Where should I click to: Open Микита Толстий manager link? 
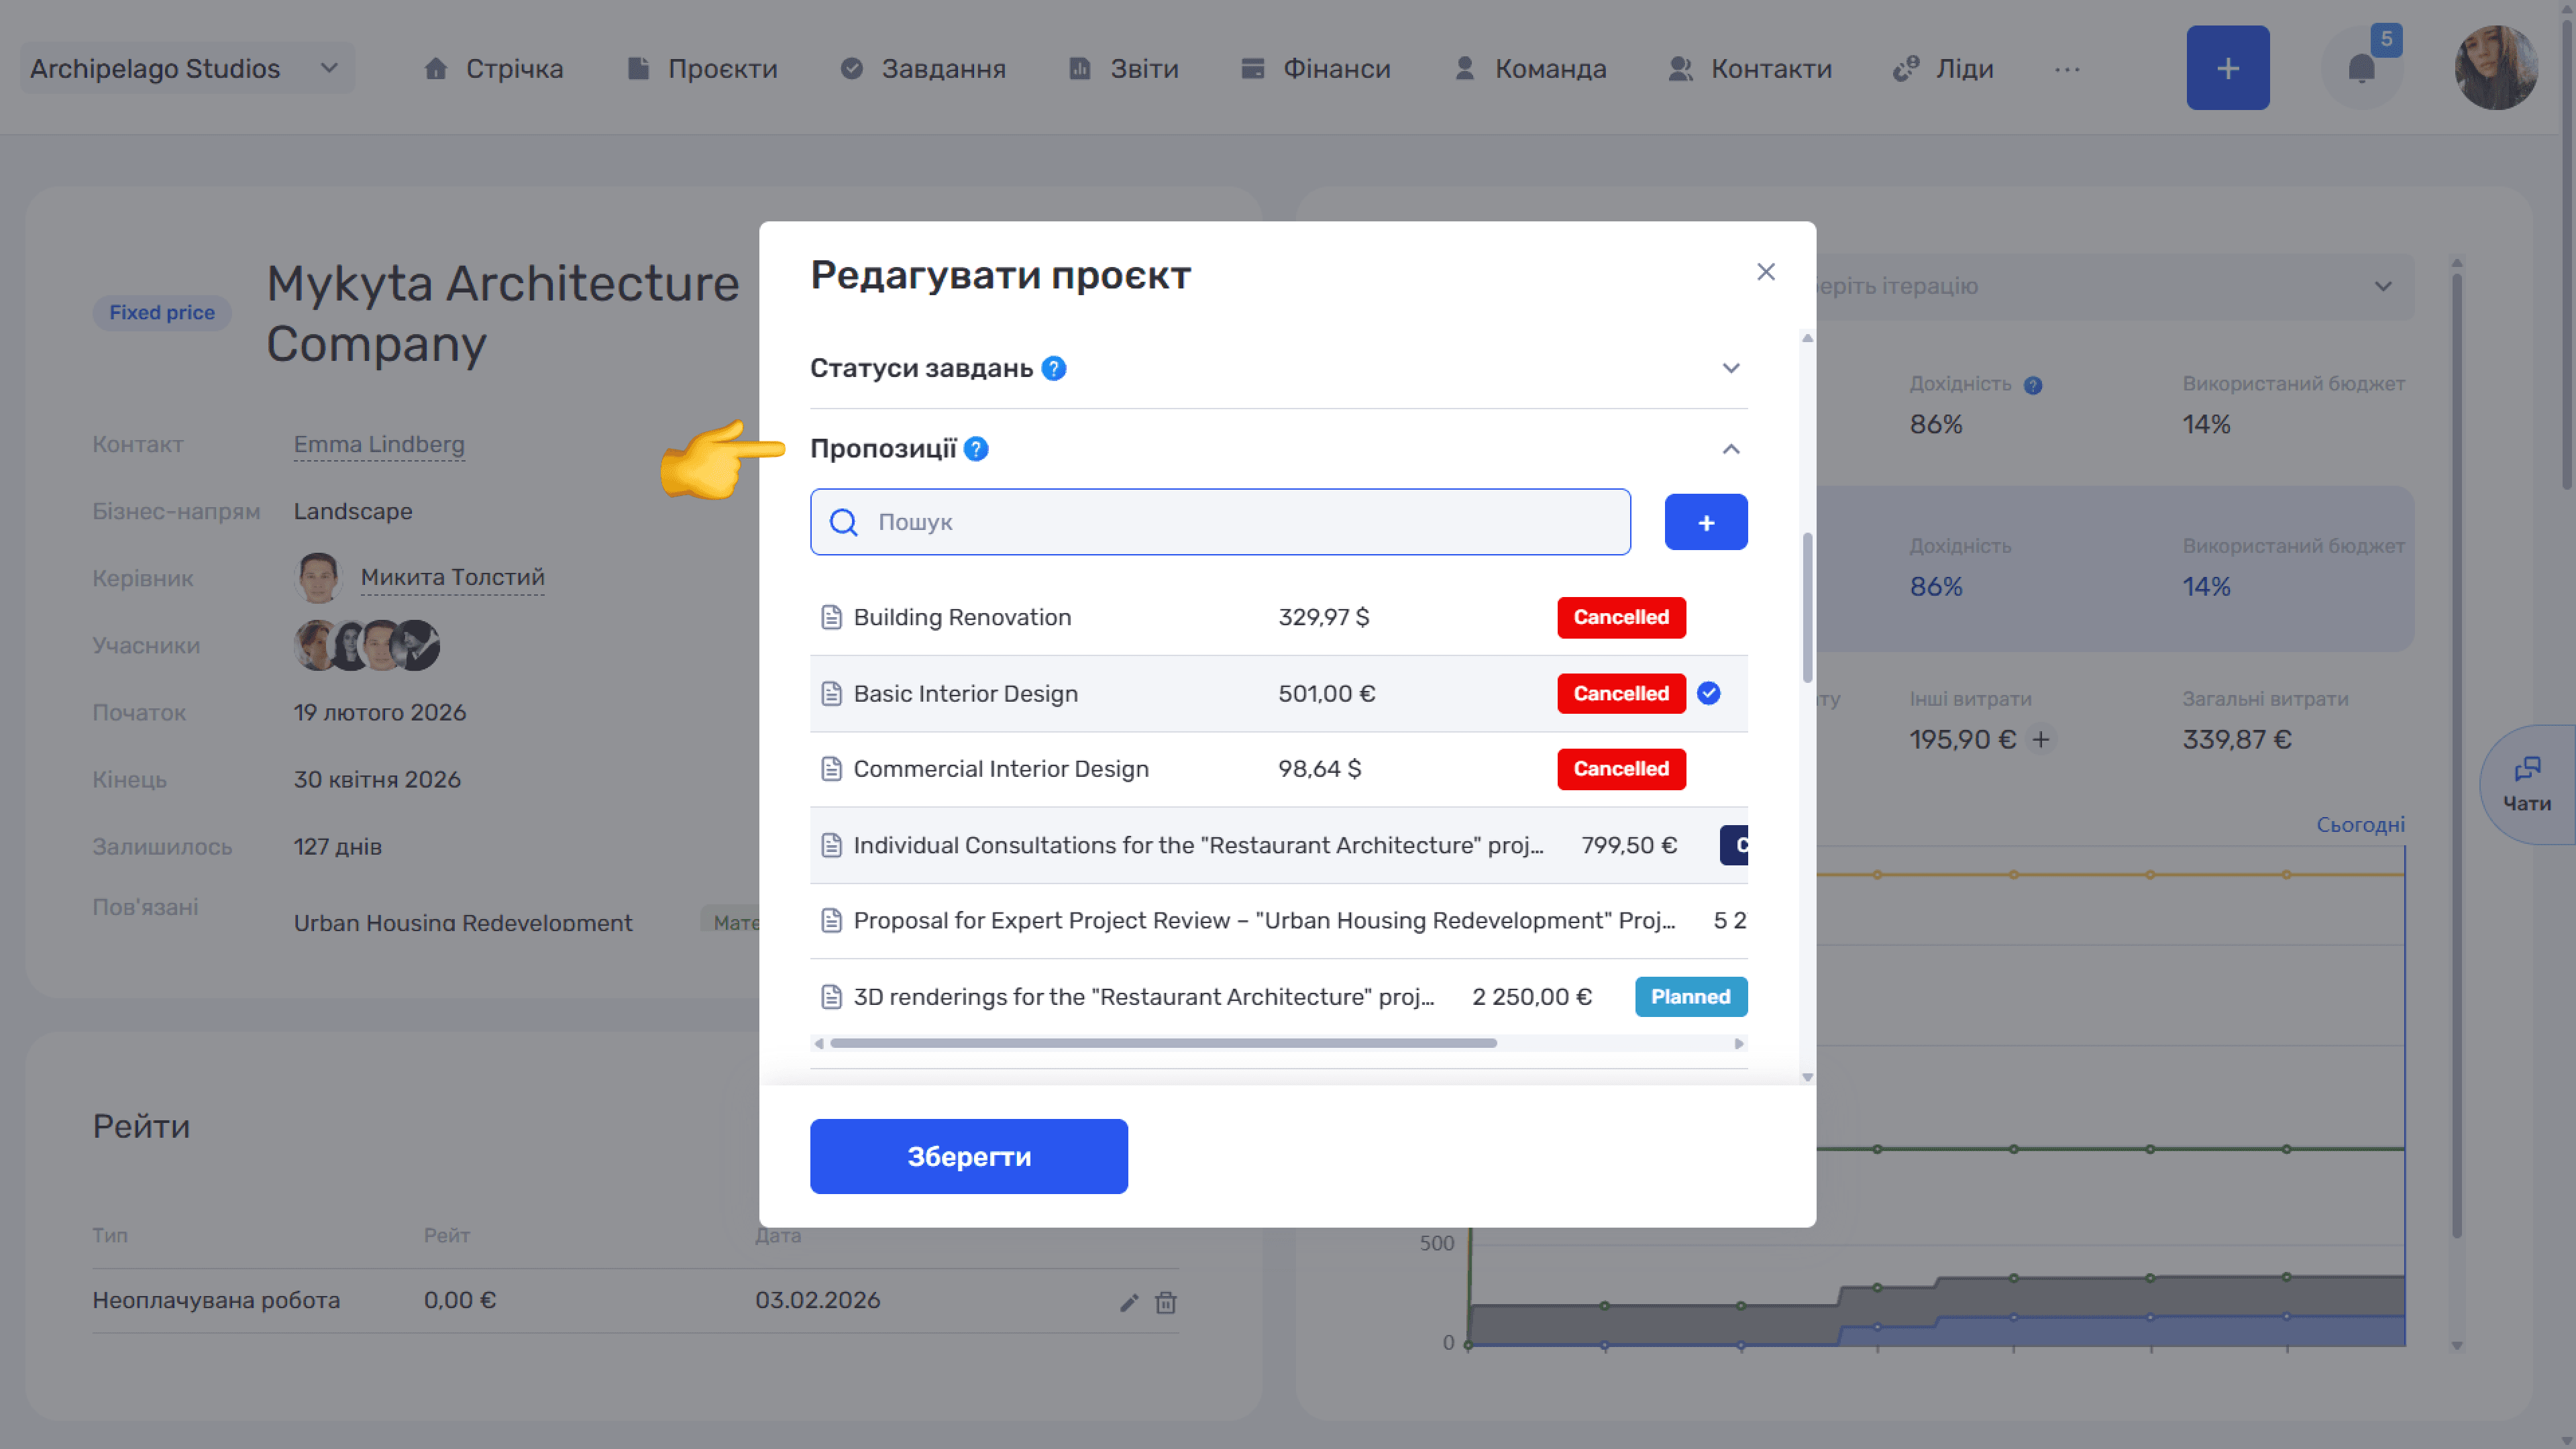point(452,577)
